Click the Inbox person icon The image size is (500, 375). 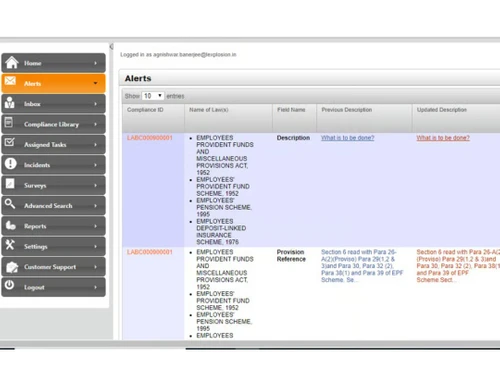point(10,103)
